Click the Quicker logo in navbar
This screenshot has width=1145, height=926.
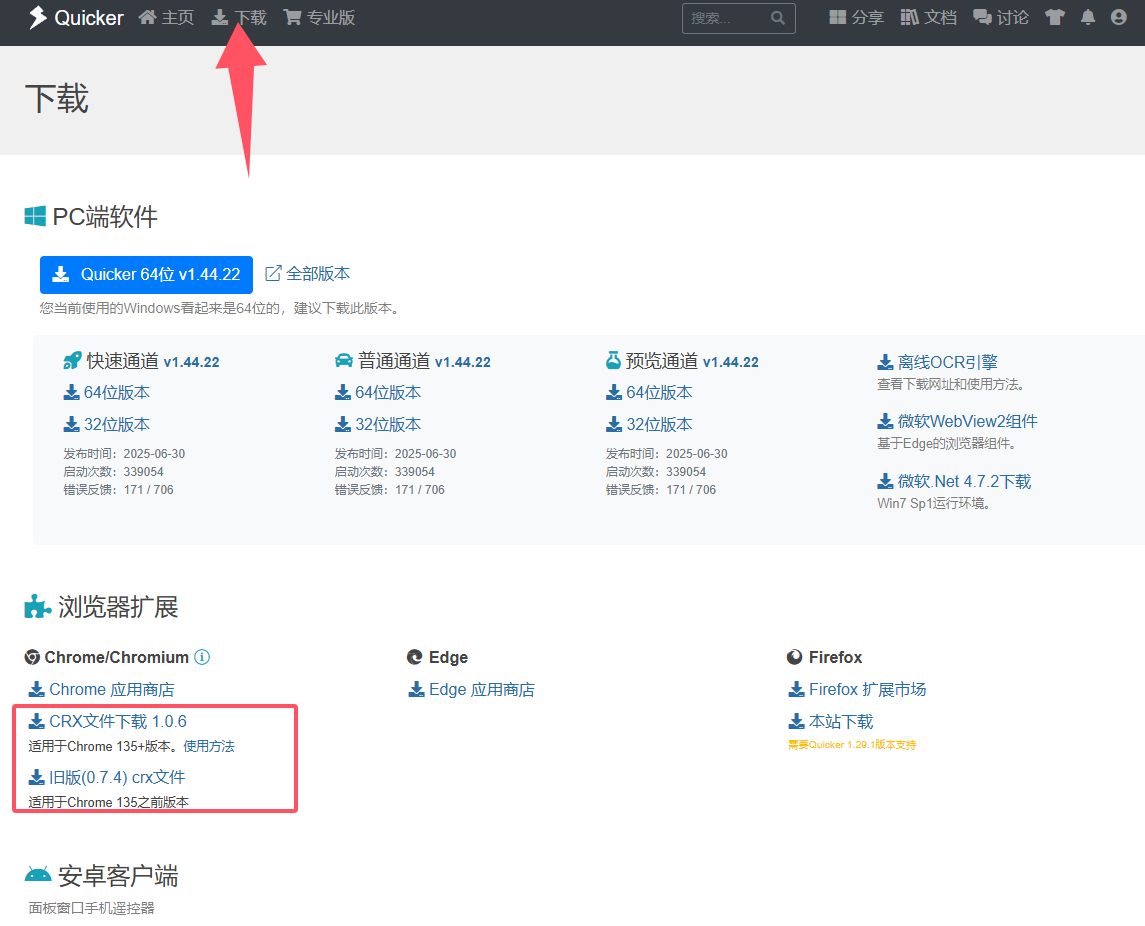click(76, 18)
